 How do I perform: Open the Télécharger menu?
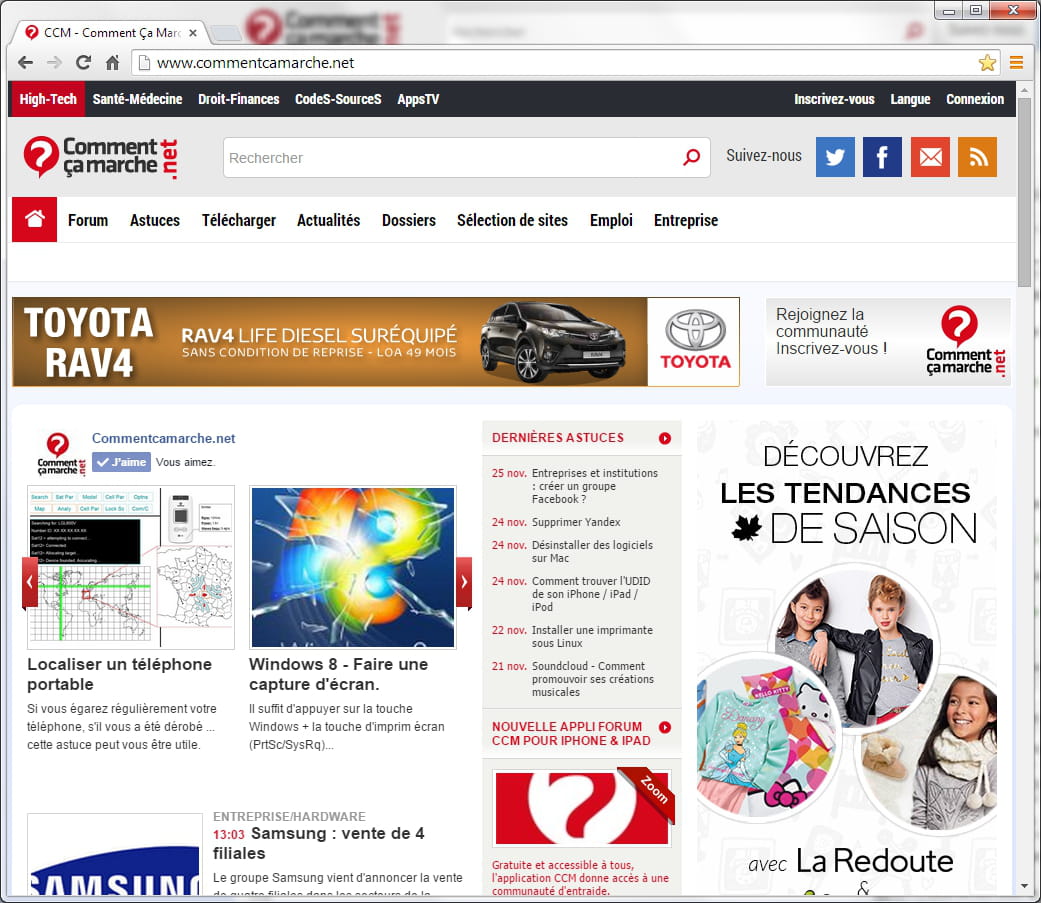[x=238, y=220]
